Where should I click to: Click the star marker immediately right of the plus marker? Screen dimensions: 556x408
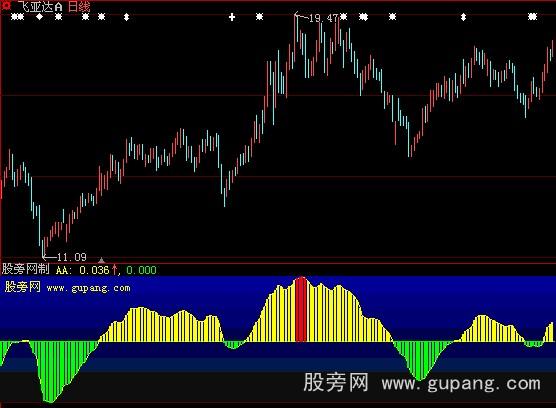(260, 17)
